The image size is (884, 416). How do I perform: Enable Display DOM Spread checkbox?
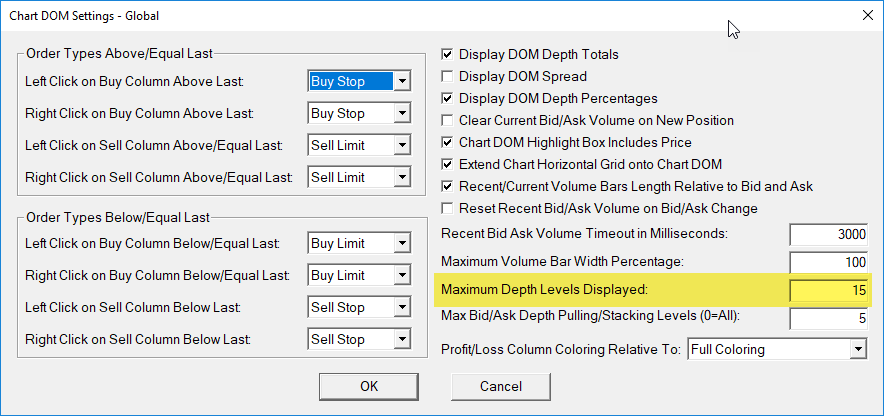[x=447, y=76]
